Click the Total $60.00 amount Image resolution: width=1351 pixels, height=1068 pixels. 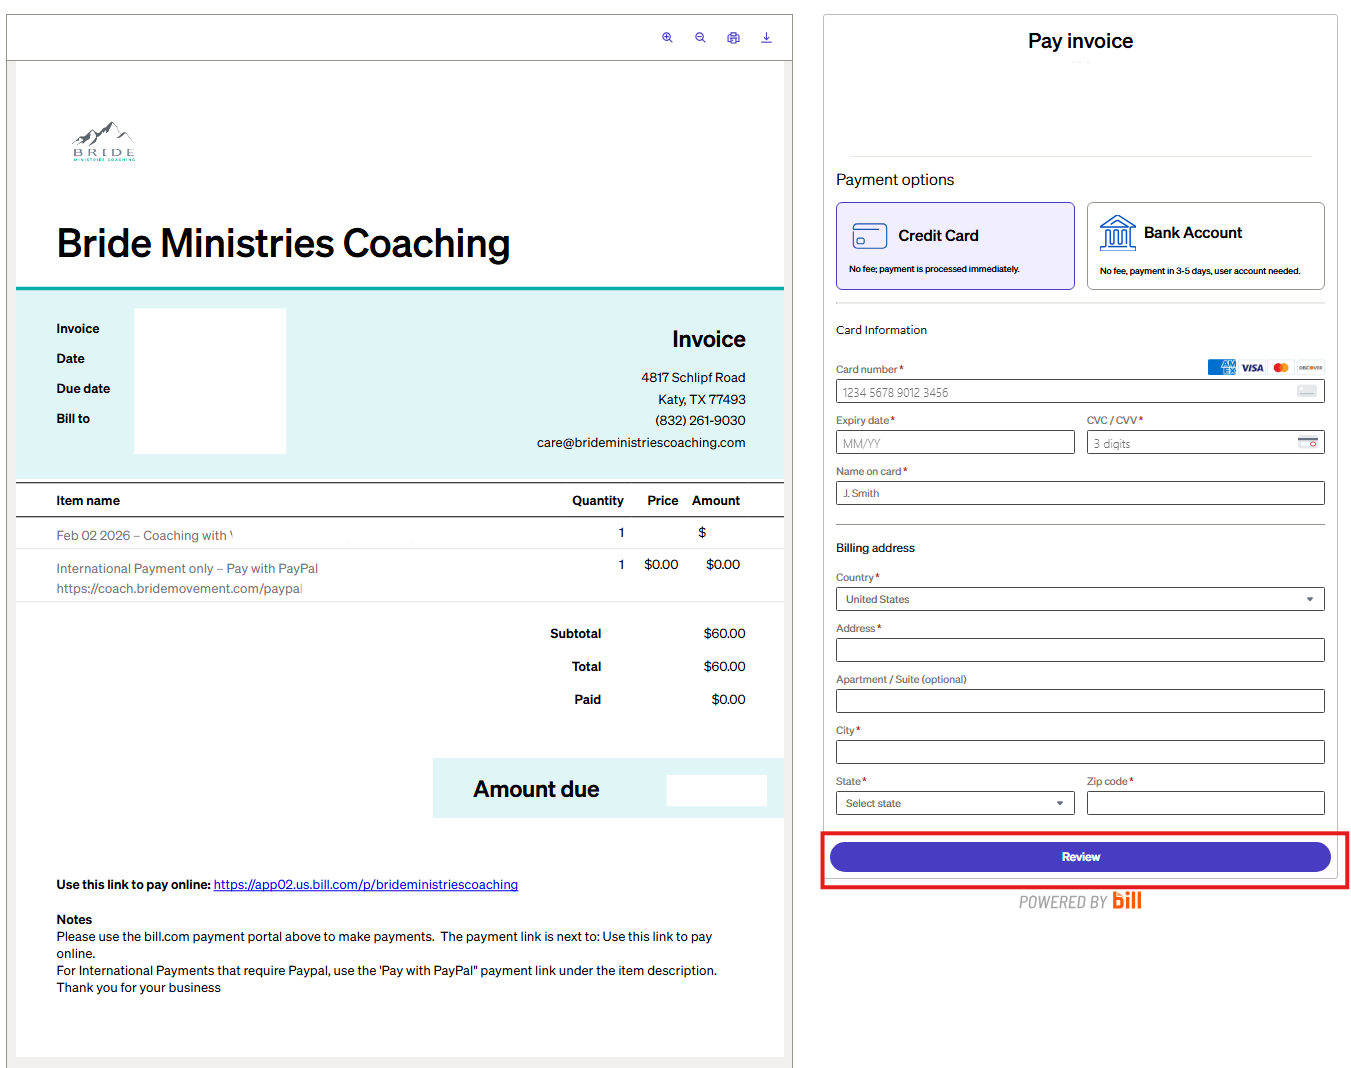[x=725, y=667]
